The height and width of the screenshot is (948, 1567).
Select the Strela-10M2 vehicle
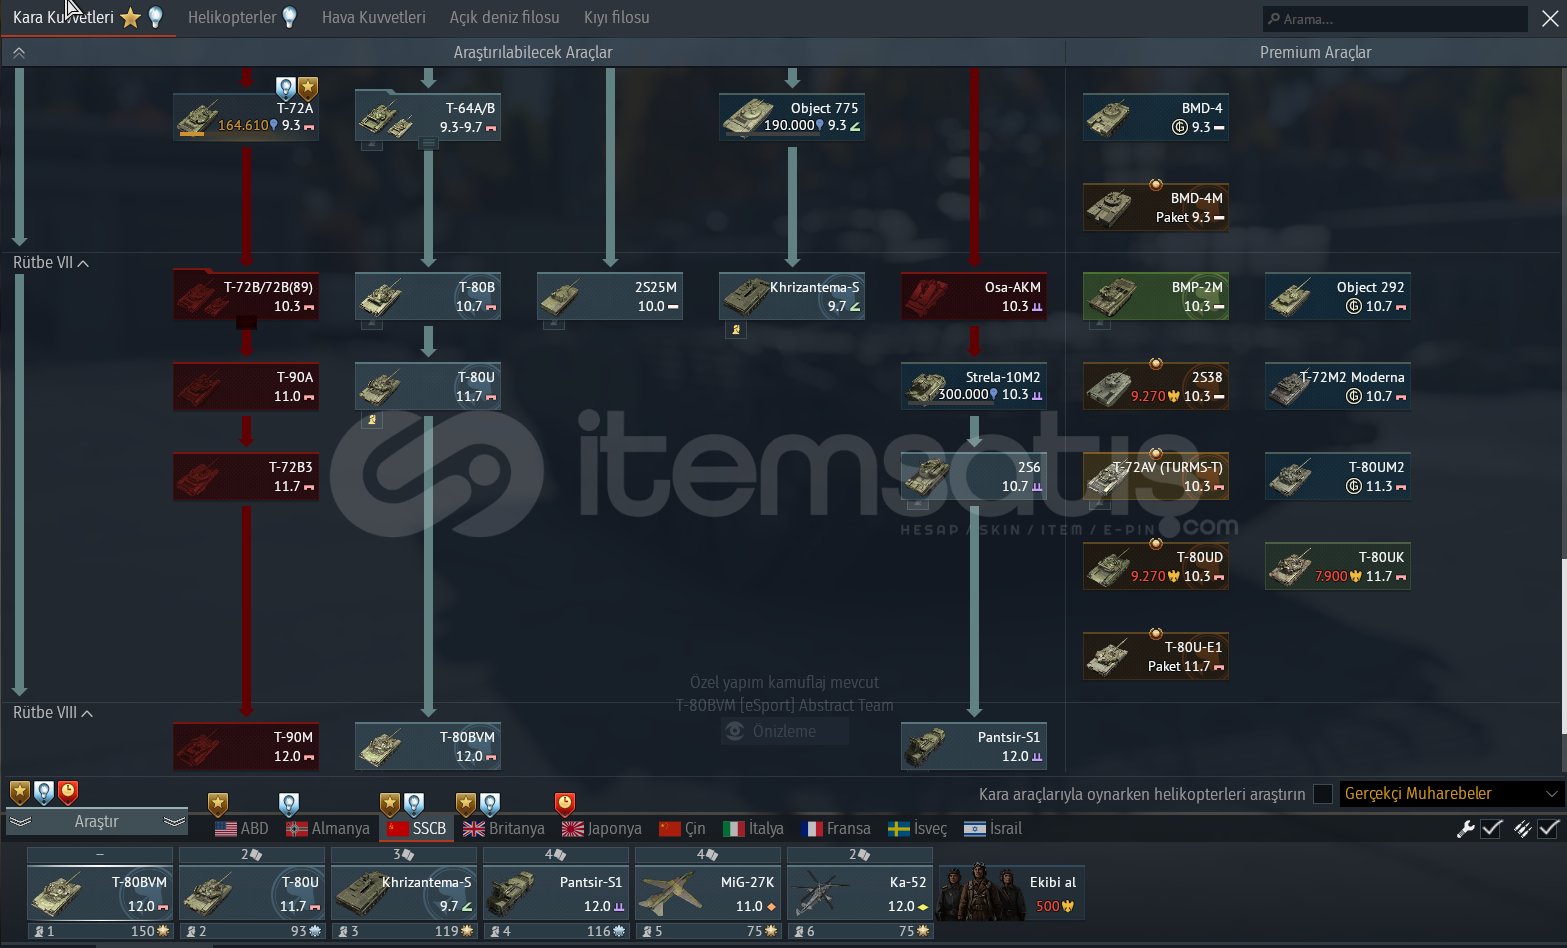tap(974, 386)
